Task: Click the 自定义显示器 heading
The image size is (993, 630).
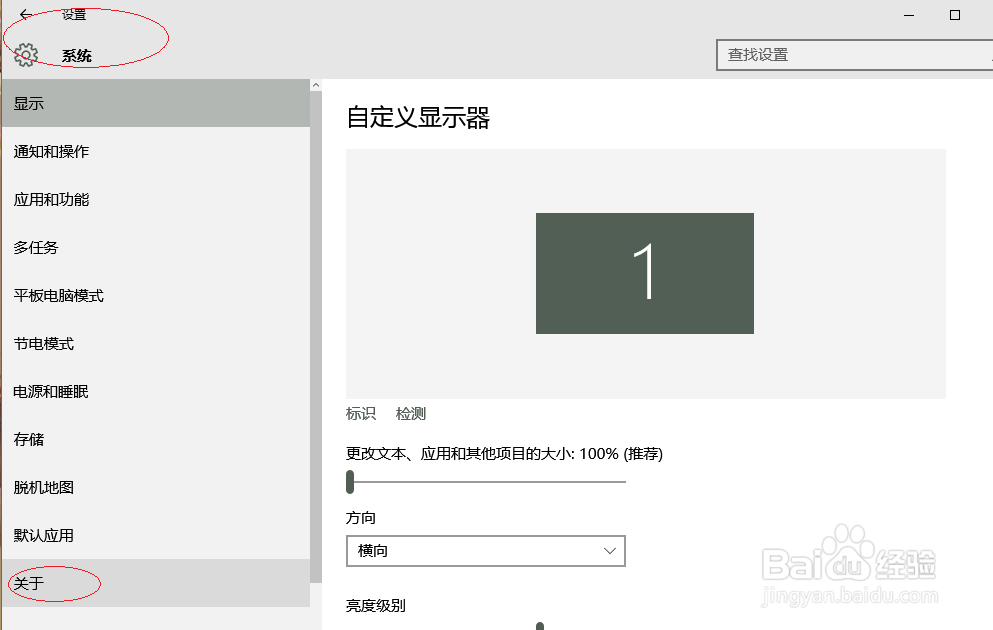Action: pos(418,118)
